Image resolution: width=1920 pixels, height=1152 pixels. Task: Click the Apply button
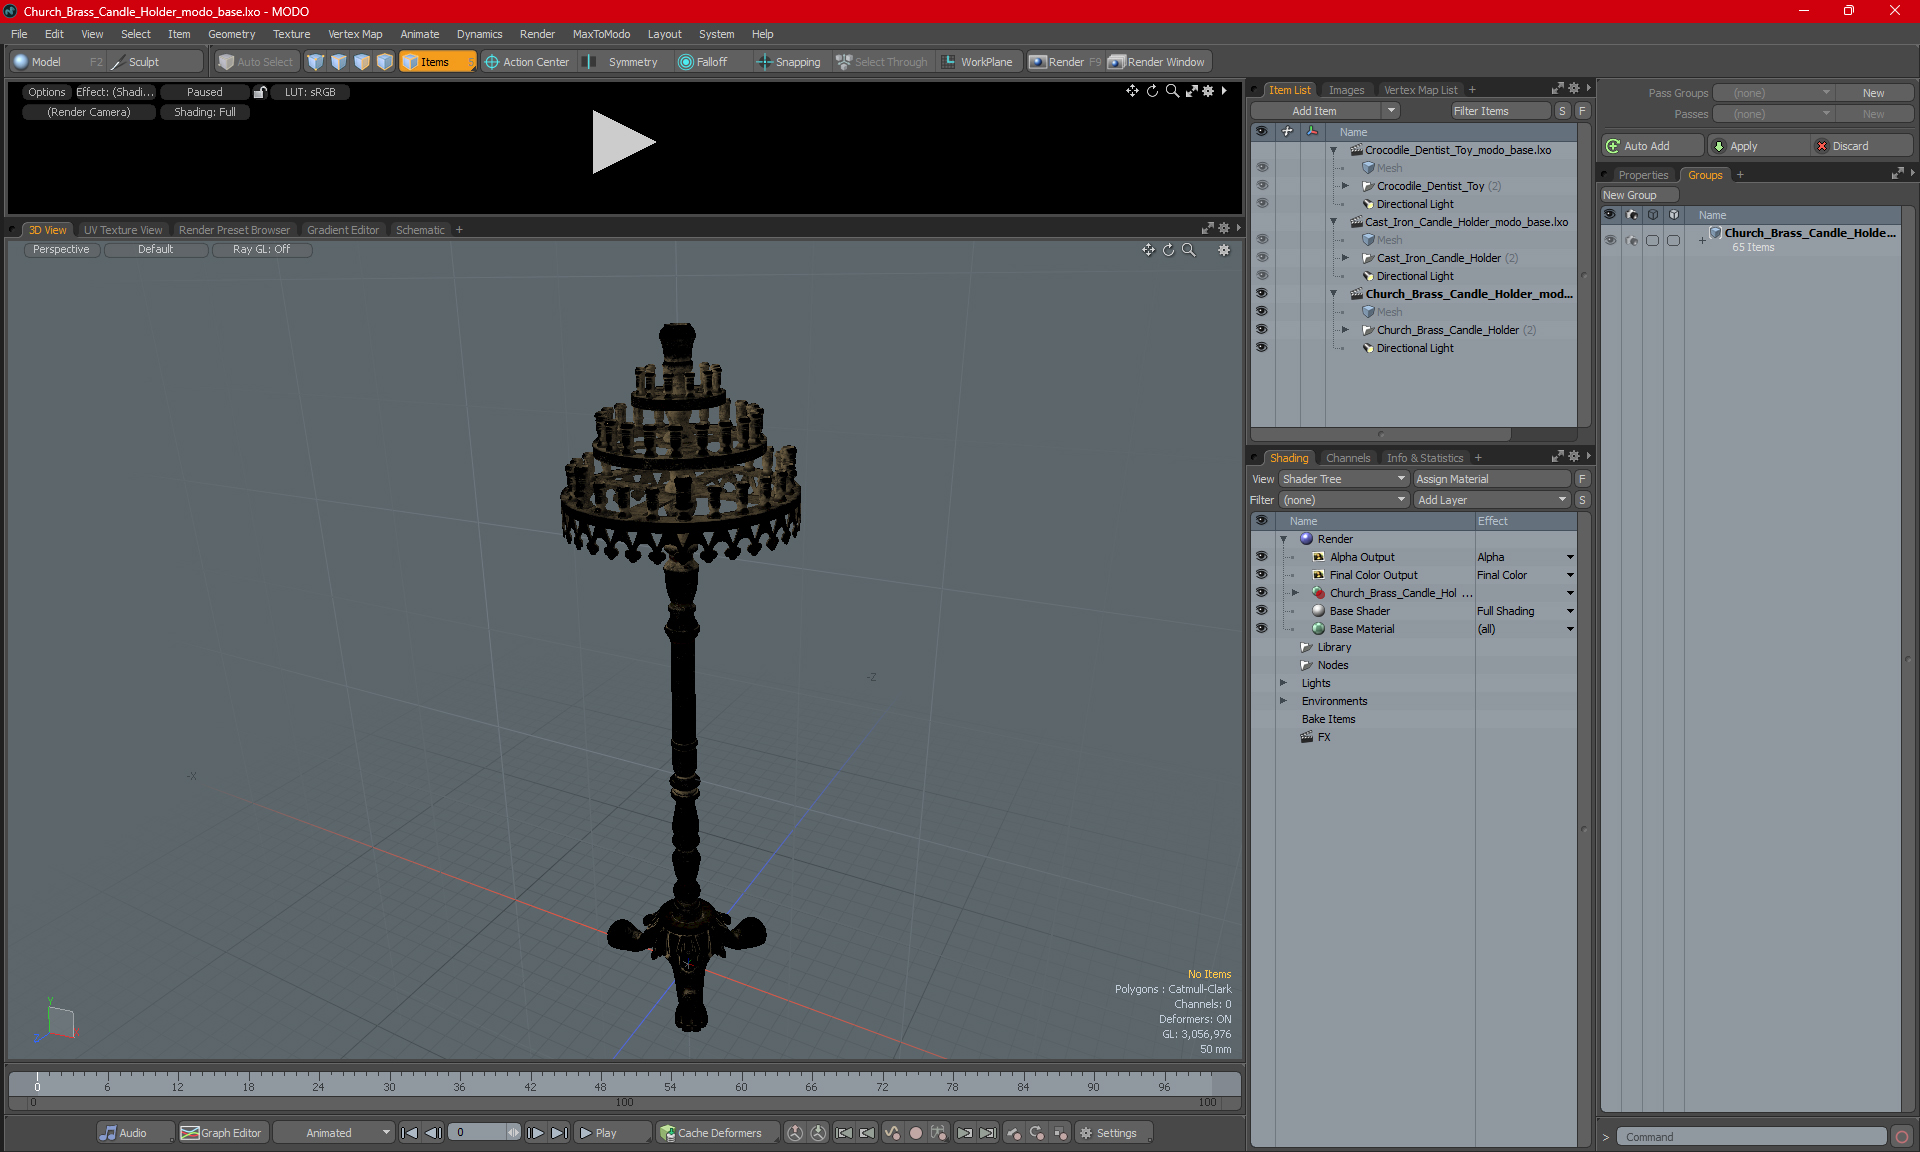pos(1759,146)
